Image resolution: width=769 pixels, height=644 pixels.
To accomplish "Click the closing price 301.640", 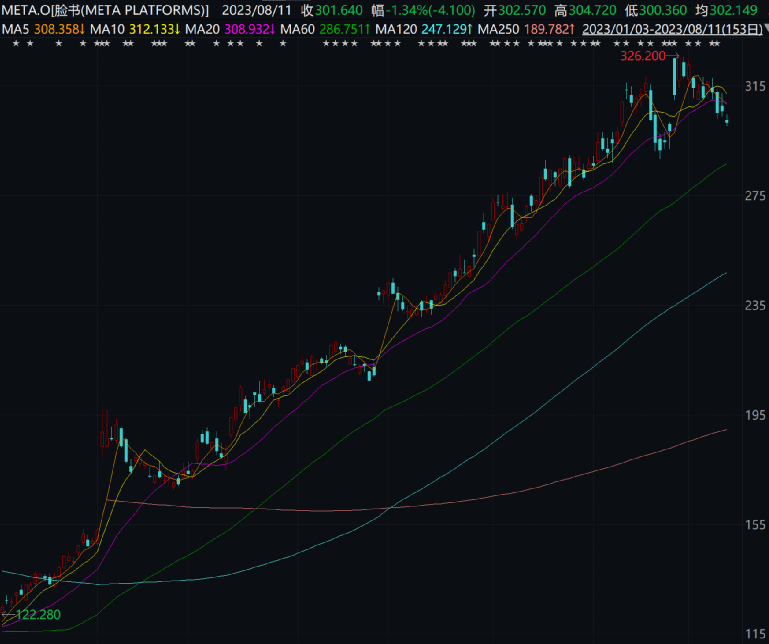I will click(x=339, y=11).
